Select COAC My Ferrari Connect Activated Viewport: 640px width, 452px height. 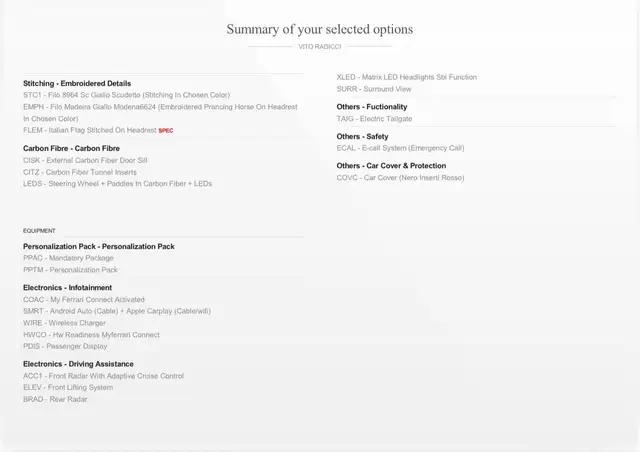coord(84,300)
